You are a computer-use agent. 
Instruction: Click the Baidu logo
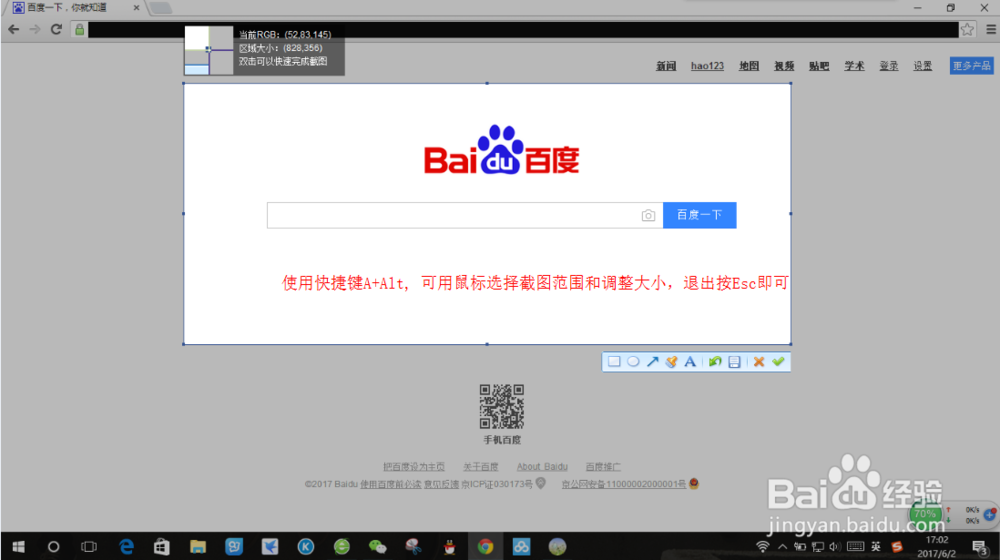coord(501,151)
